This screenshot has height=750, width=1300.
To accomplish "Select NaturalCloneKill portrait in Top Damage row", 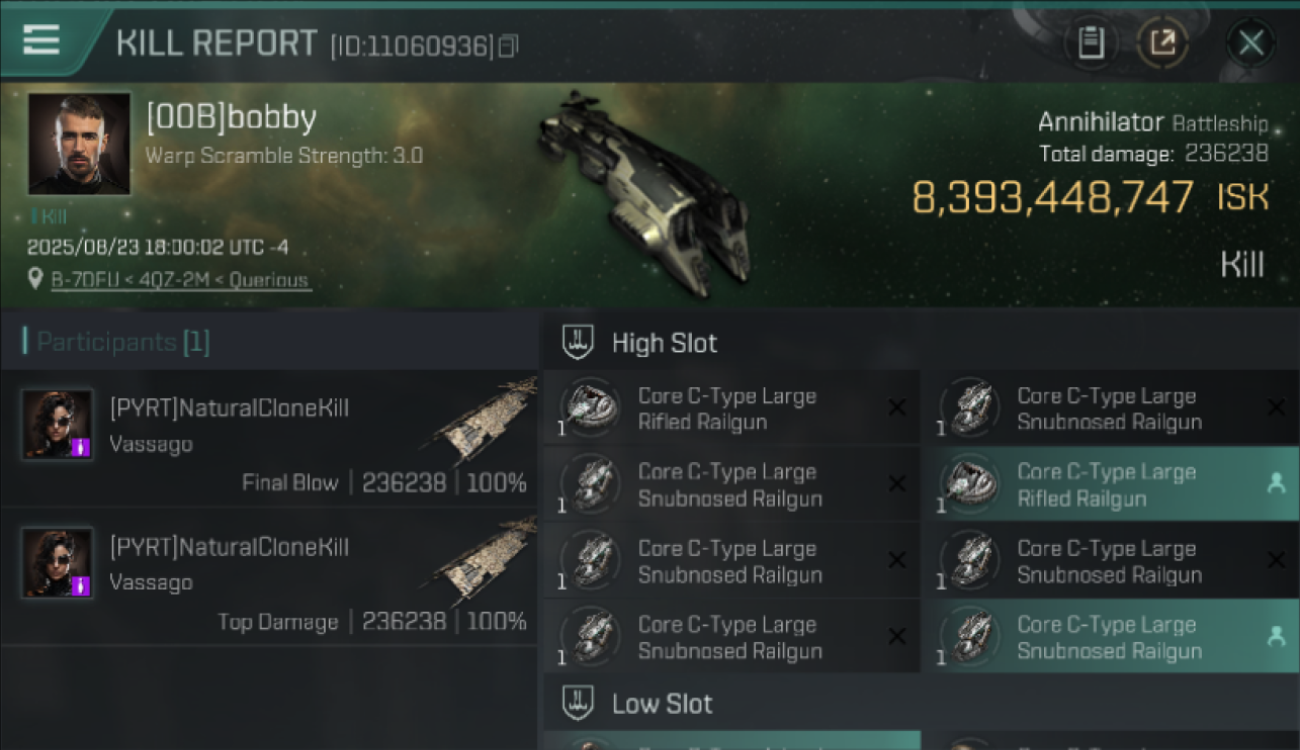I will pyautogui.click(x=58, y=563).
